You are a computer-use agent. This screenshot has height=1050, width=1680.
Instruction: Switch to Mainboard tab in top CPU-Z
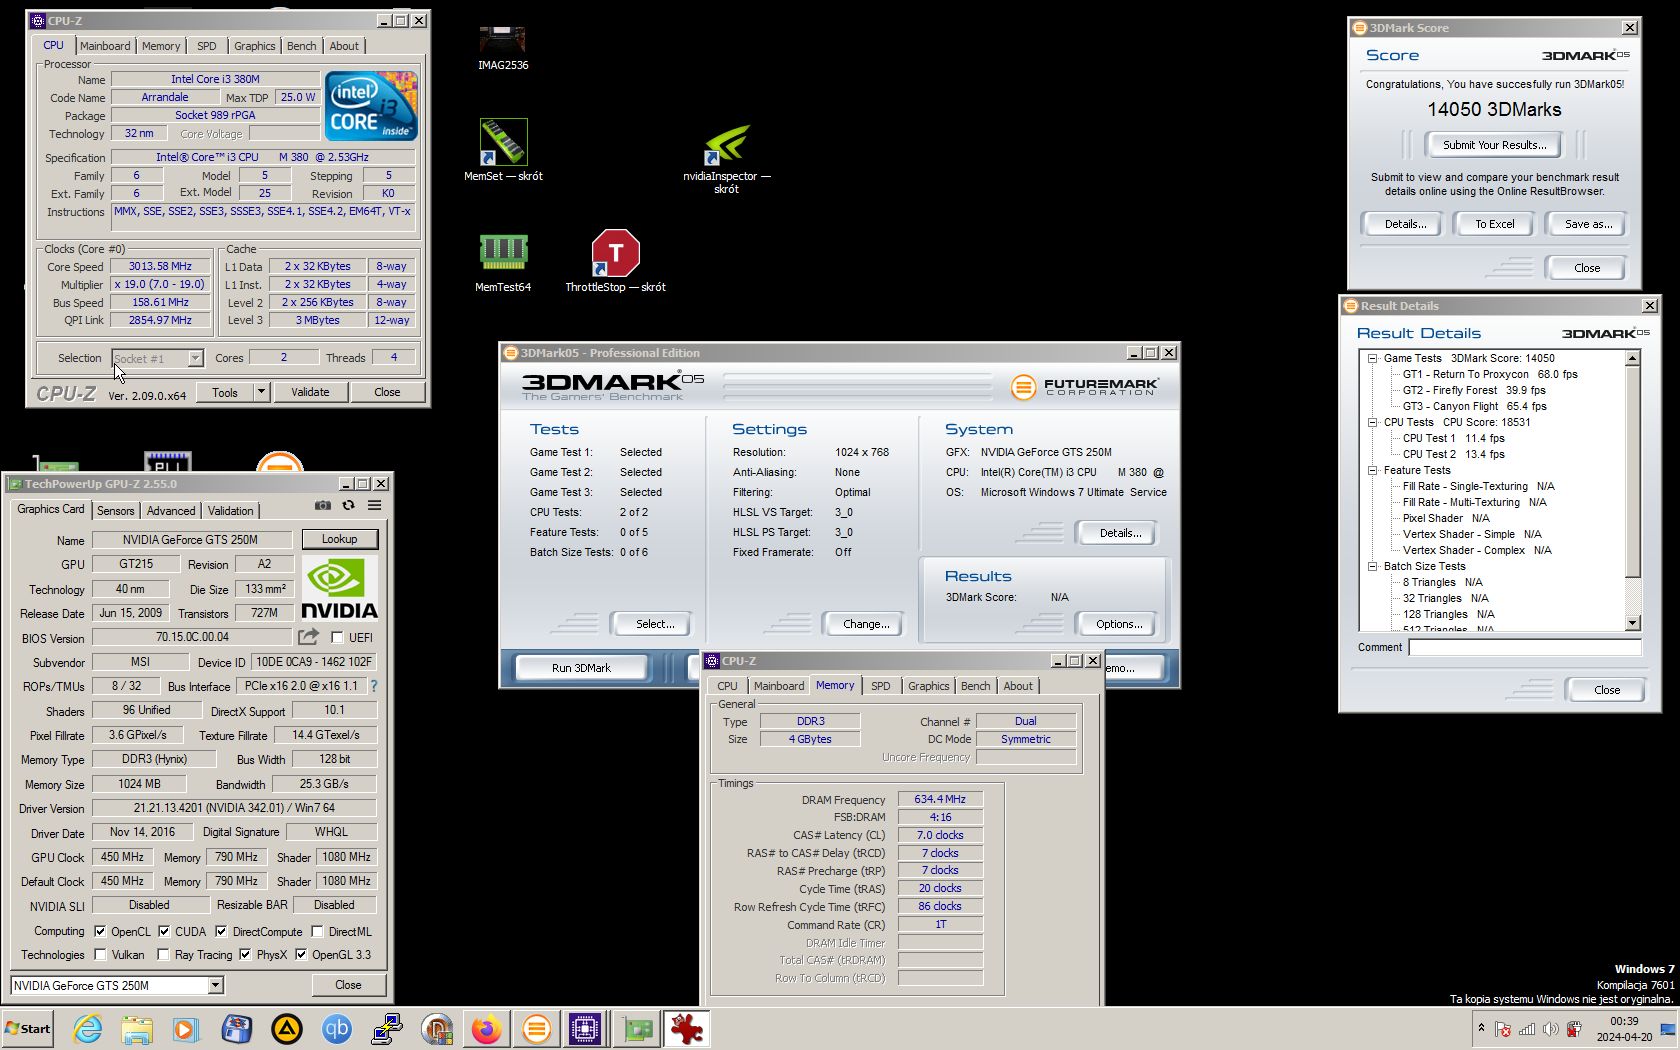[105, 46]
